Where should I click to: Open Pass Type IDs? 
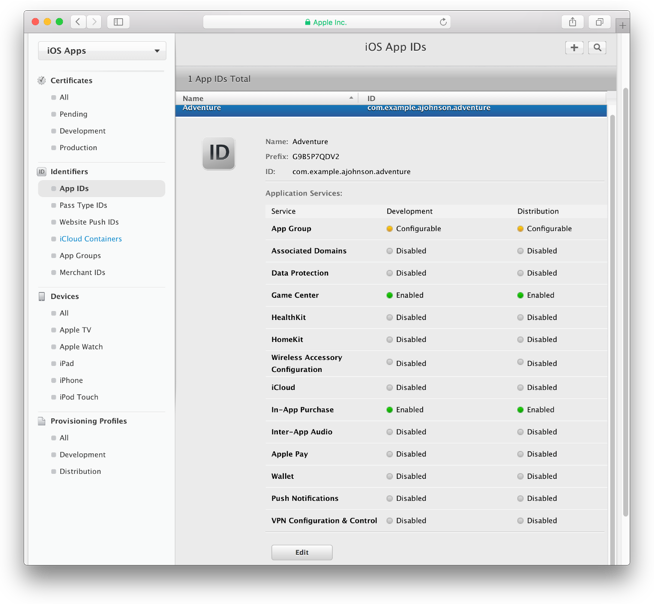[x=83, y=205]
